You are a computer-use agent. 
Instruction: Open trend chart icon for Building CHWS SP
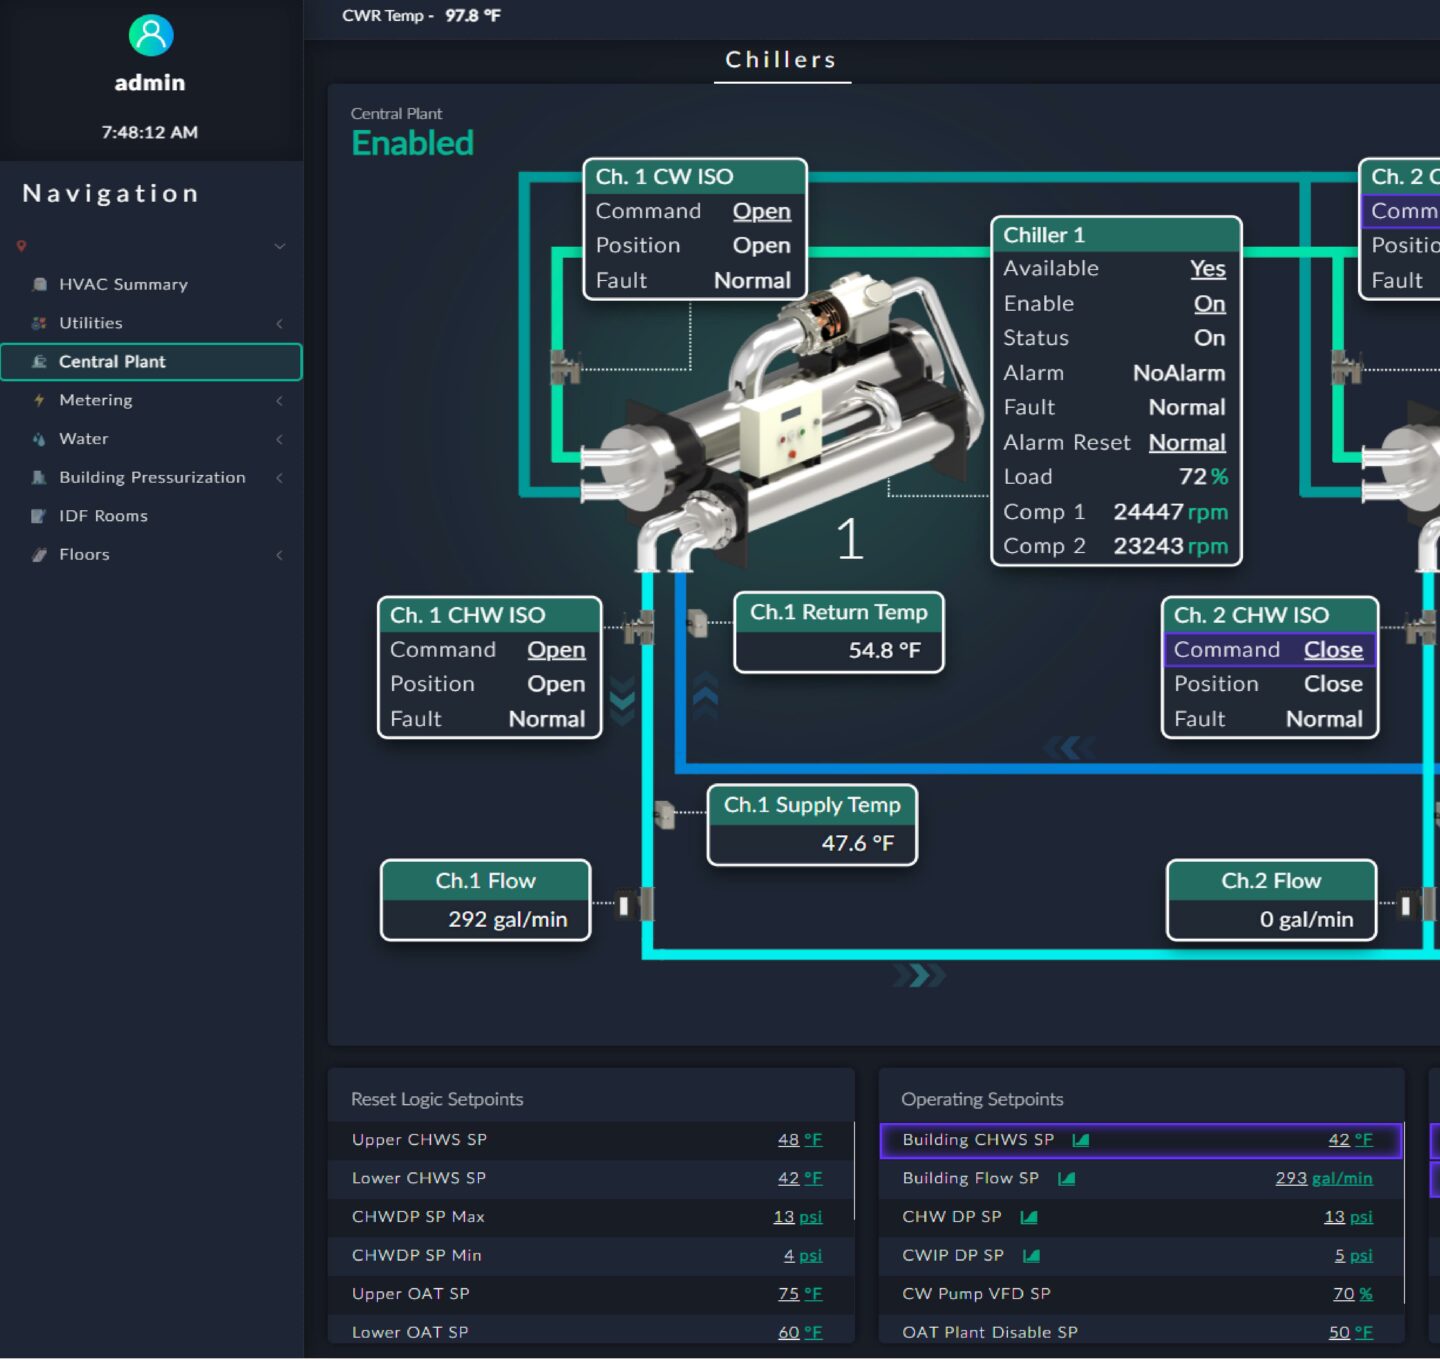[x=1081, y=1140]
